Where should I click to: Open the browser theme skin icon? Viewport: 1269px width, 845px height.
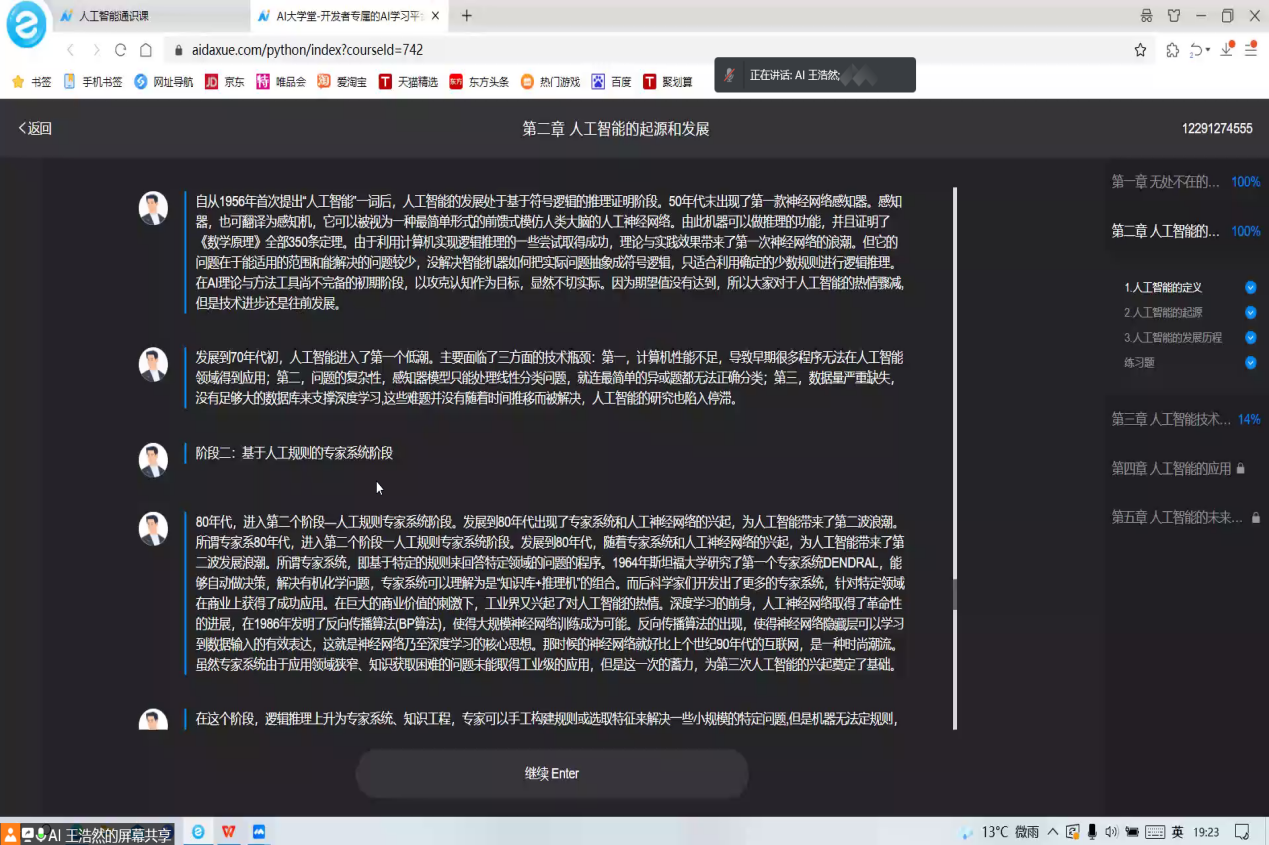coord(1174,16)
